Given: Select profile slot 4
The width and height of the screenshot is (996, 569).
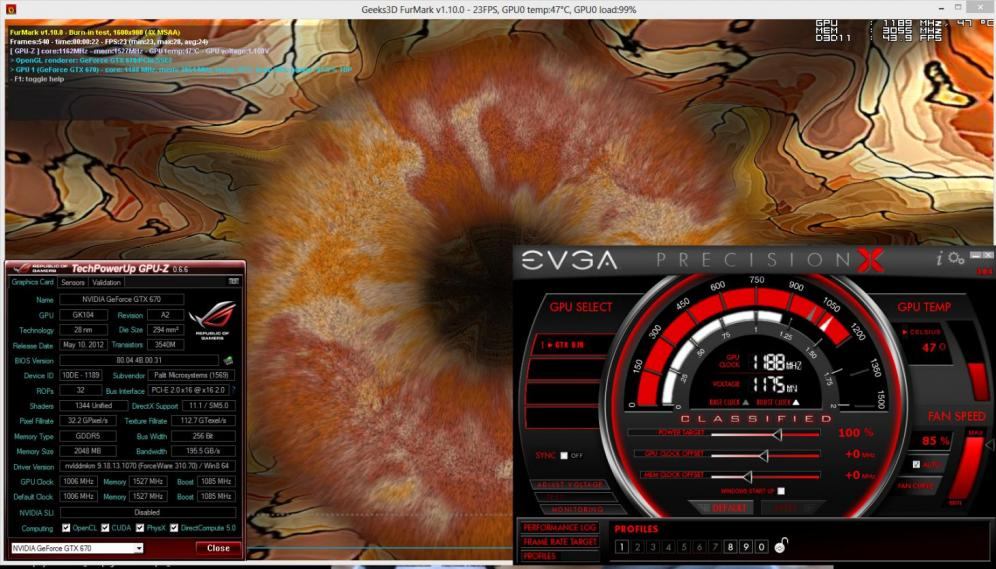Looking at the screenshot, I should click(668, 546).
